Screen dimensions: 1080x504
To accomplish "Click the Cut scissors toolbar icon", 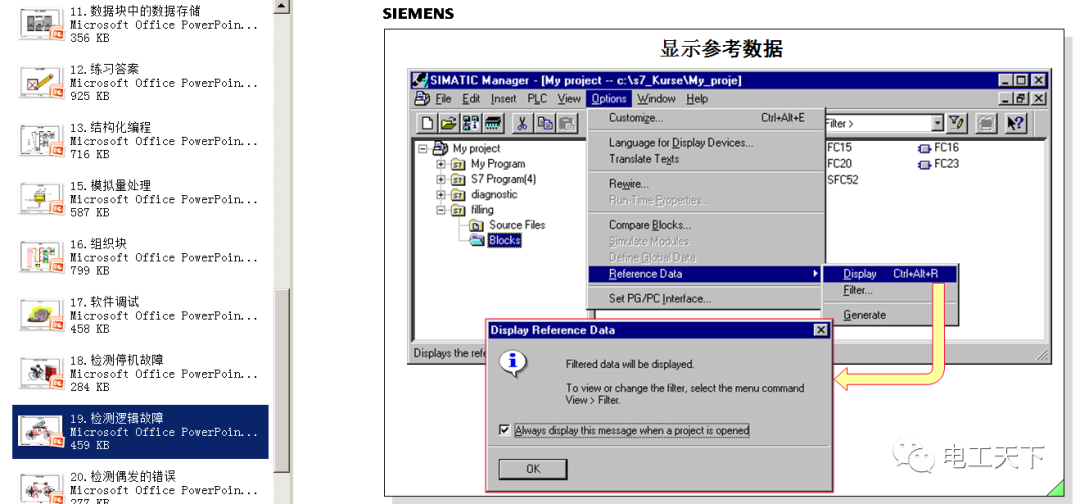I will [x=522, y=124].
